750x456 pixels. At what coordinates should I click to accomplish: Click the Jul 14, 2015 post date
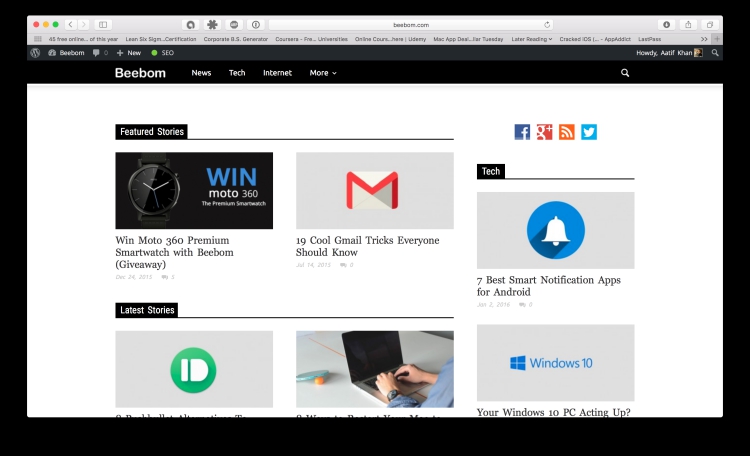[x=313, y=265]
